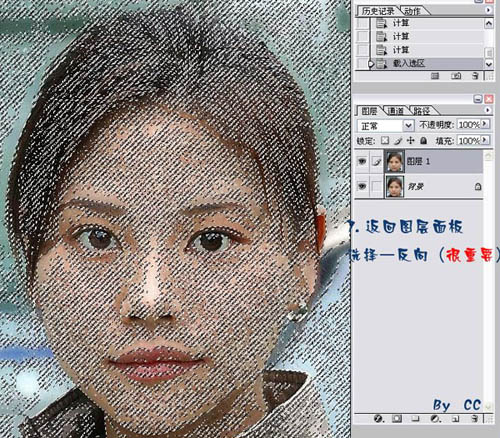Screen dimensions: 500x438
Task: Add layer mask to 图层 1
Action: pyautogui.click(x=397, y=419)
